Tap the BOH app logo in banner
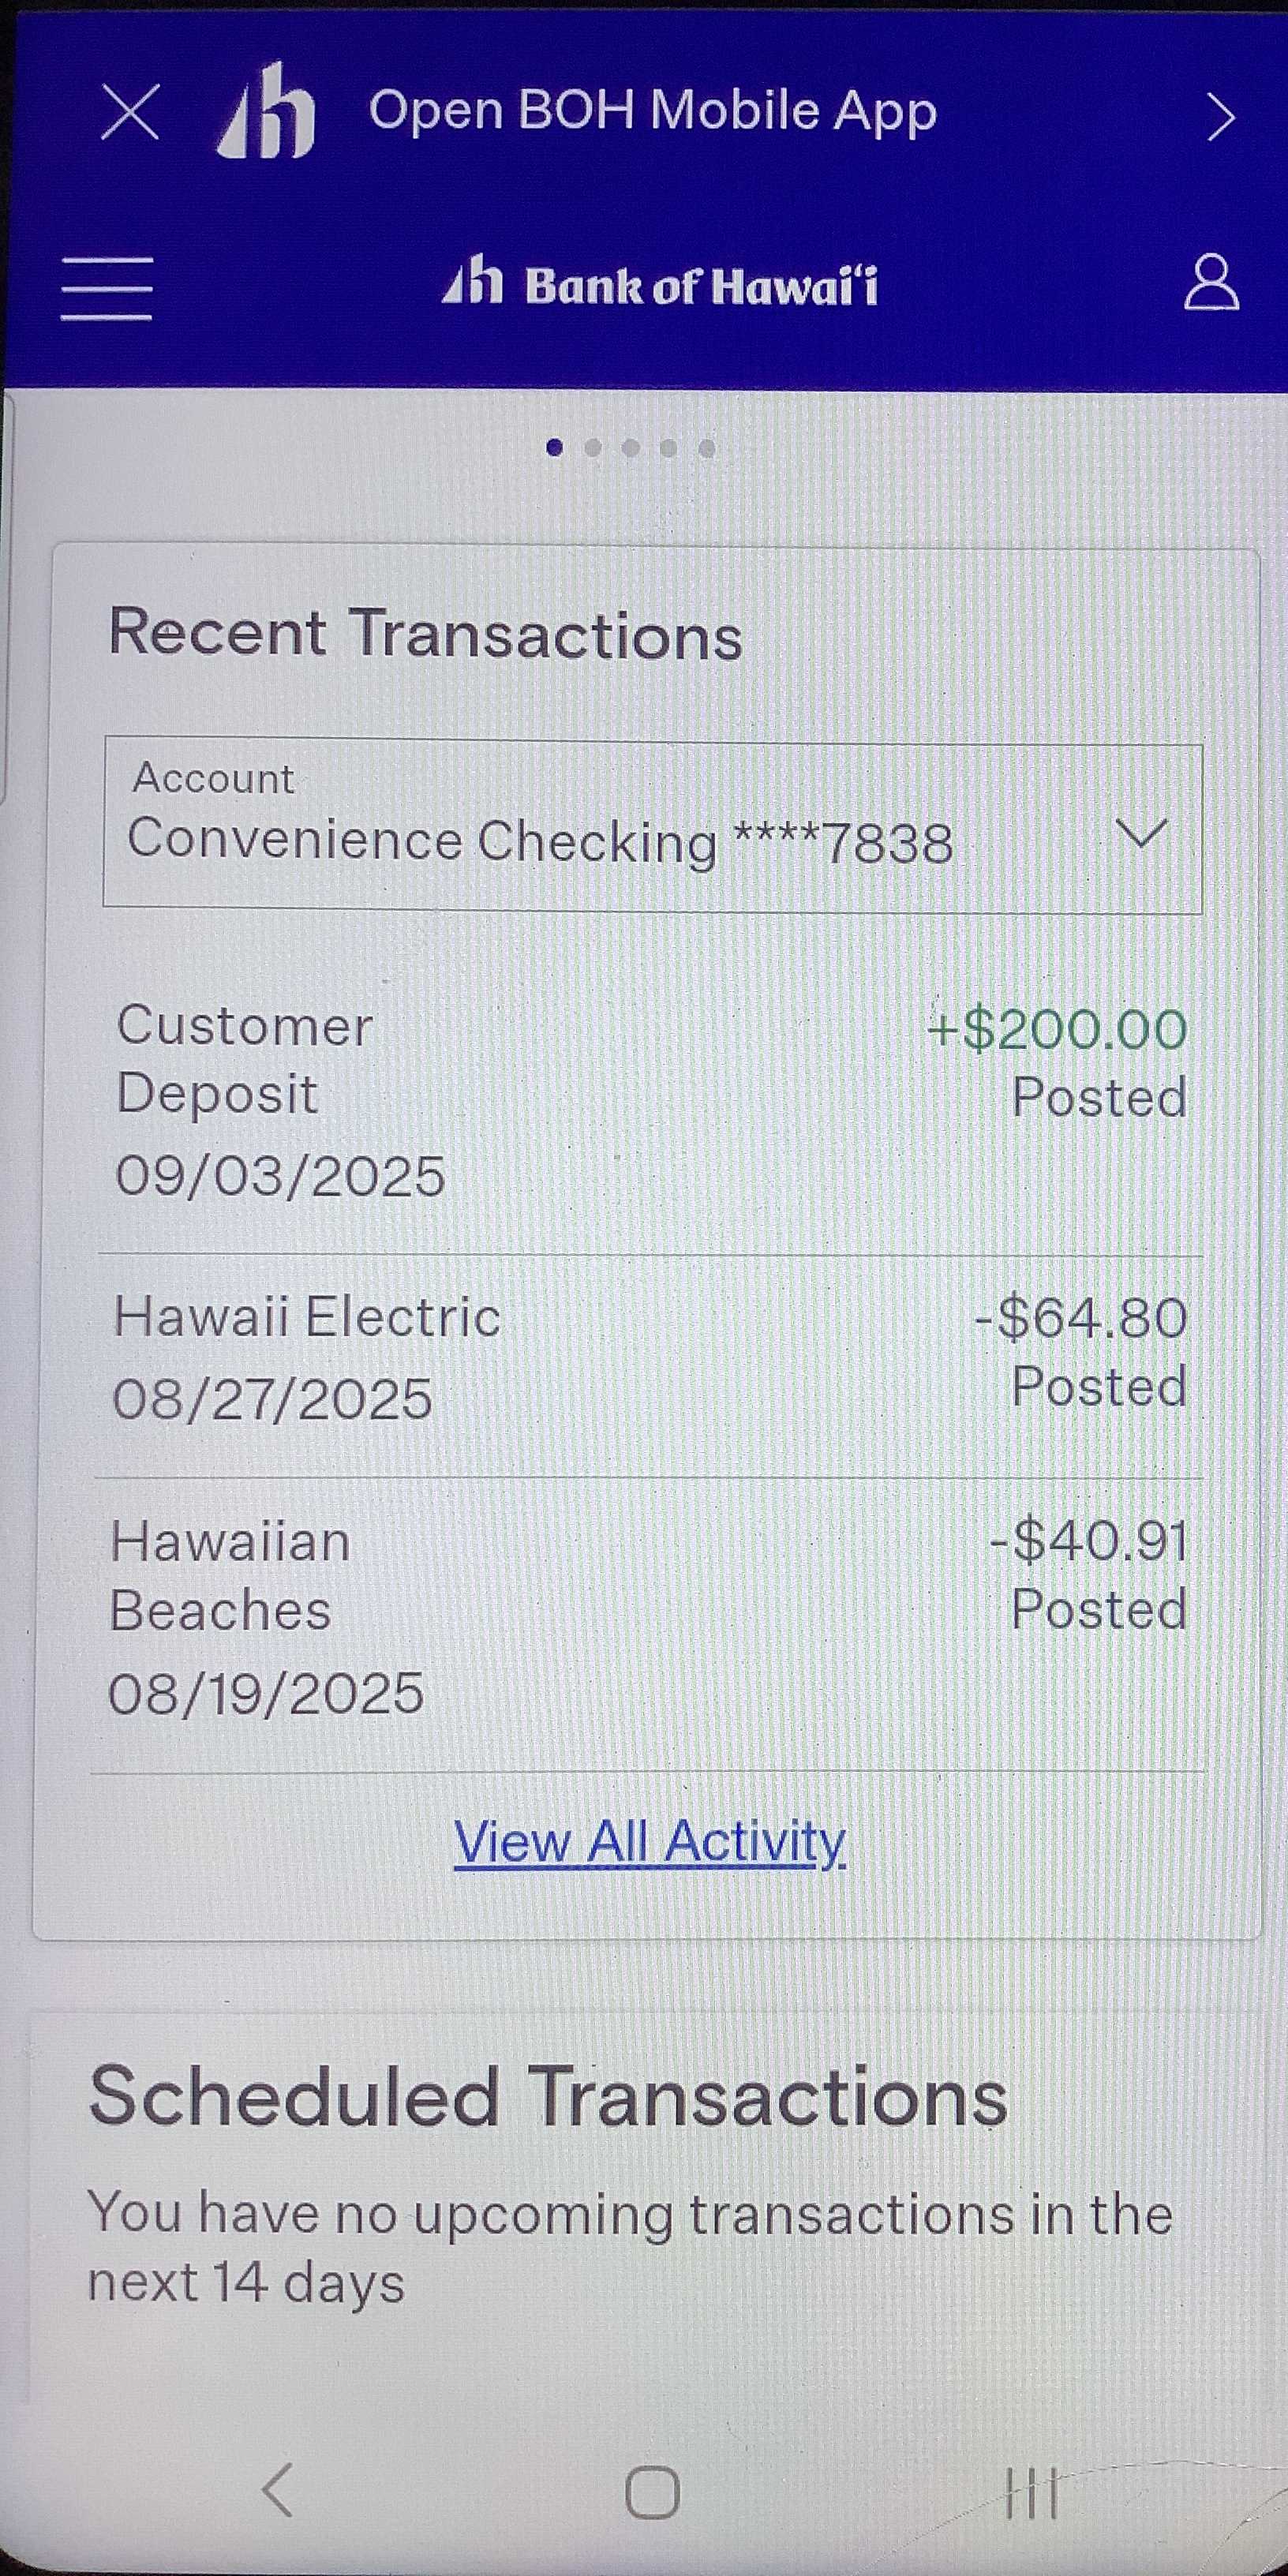 [266, 112]
